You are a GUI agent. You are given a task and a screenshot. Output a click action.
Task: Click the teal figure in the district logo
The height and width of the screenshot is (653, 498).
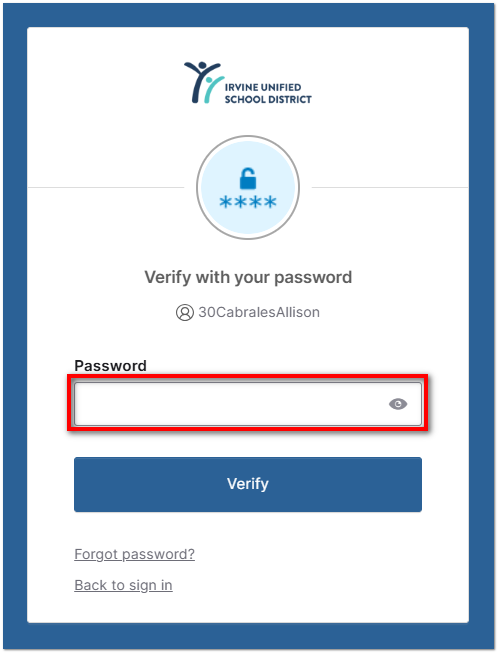point(212,89)
